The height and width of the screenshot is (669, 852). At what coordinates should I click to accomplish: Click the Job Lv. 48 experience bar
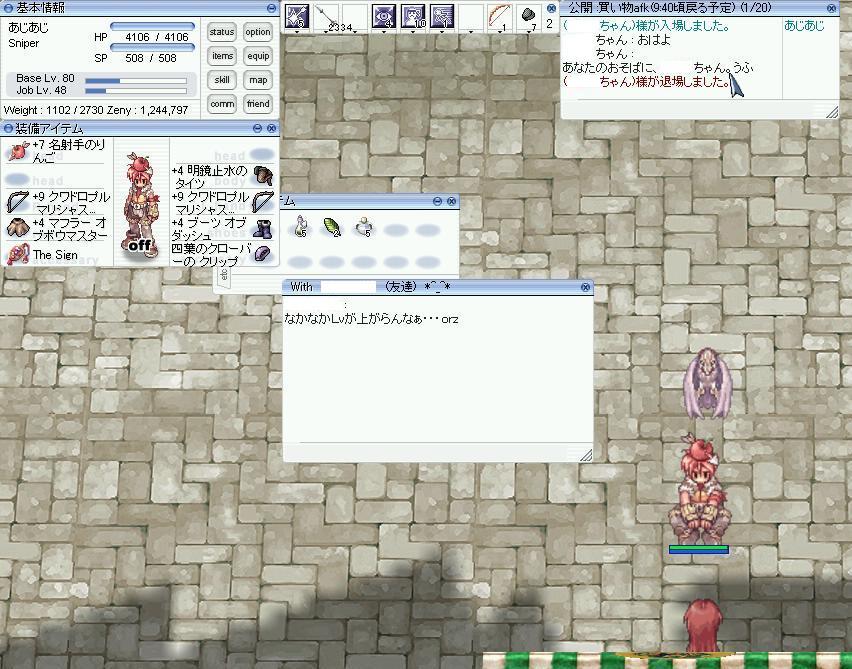point(136,91)
